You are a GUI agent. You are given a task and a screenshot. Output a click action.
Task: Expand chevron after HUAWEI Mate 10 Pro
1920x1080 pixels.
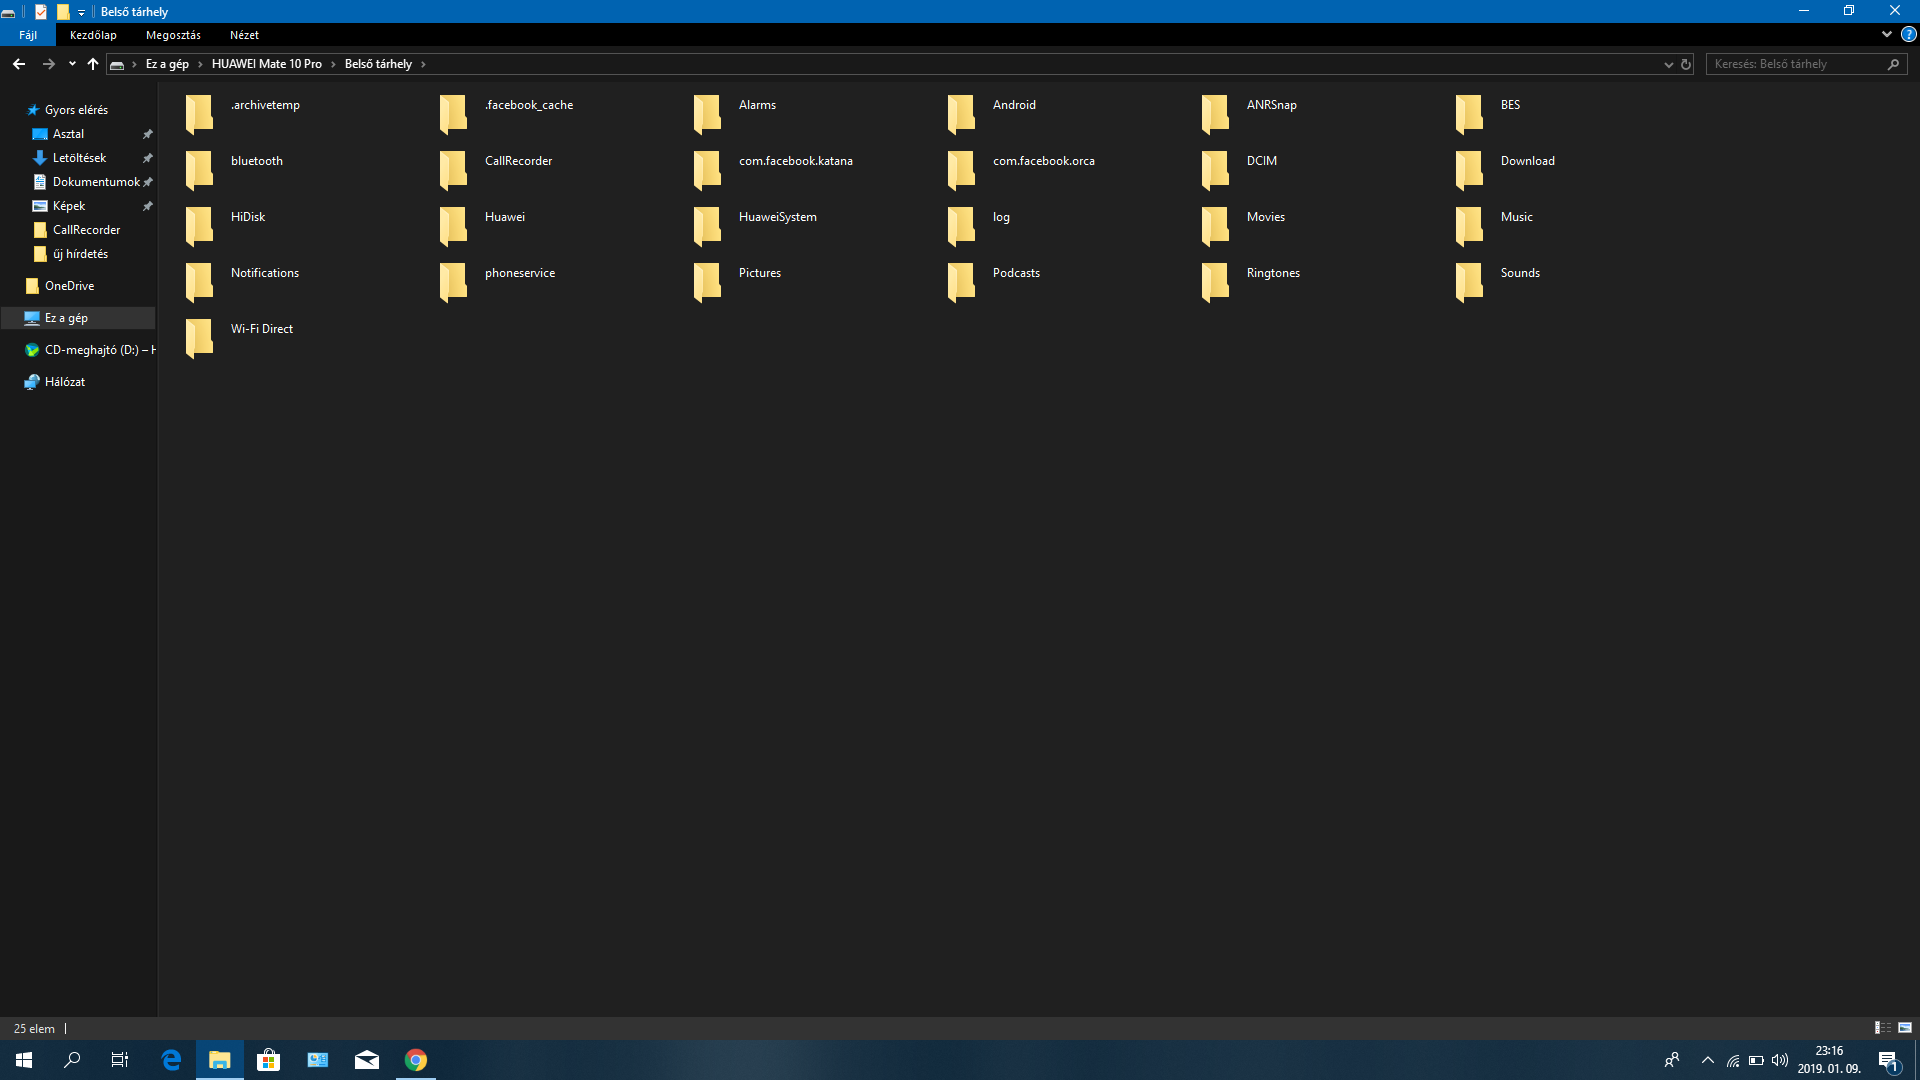click(x=334, y=64)
